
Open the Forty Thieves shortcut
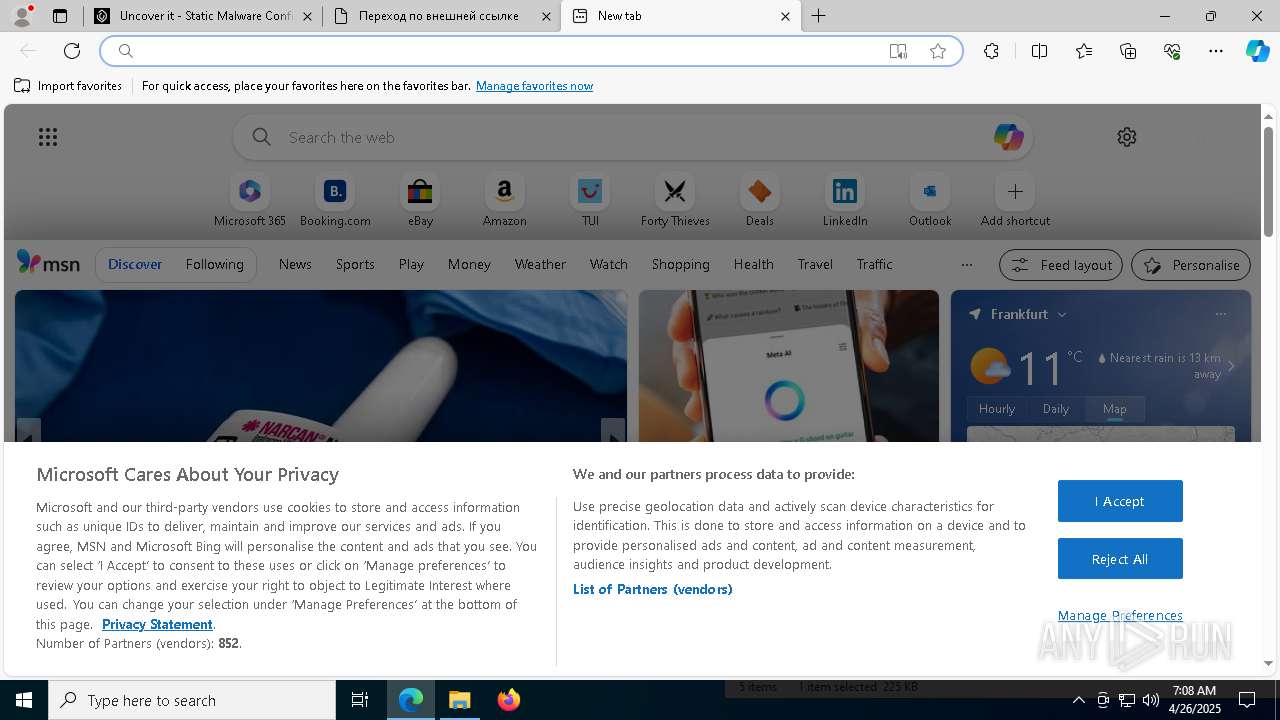[x=675, y=201]
